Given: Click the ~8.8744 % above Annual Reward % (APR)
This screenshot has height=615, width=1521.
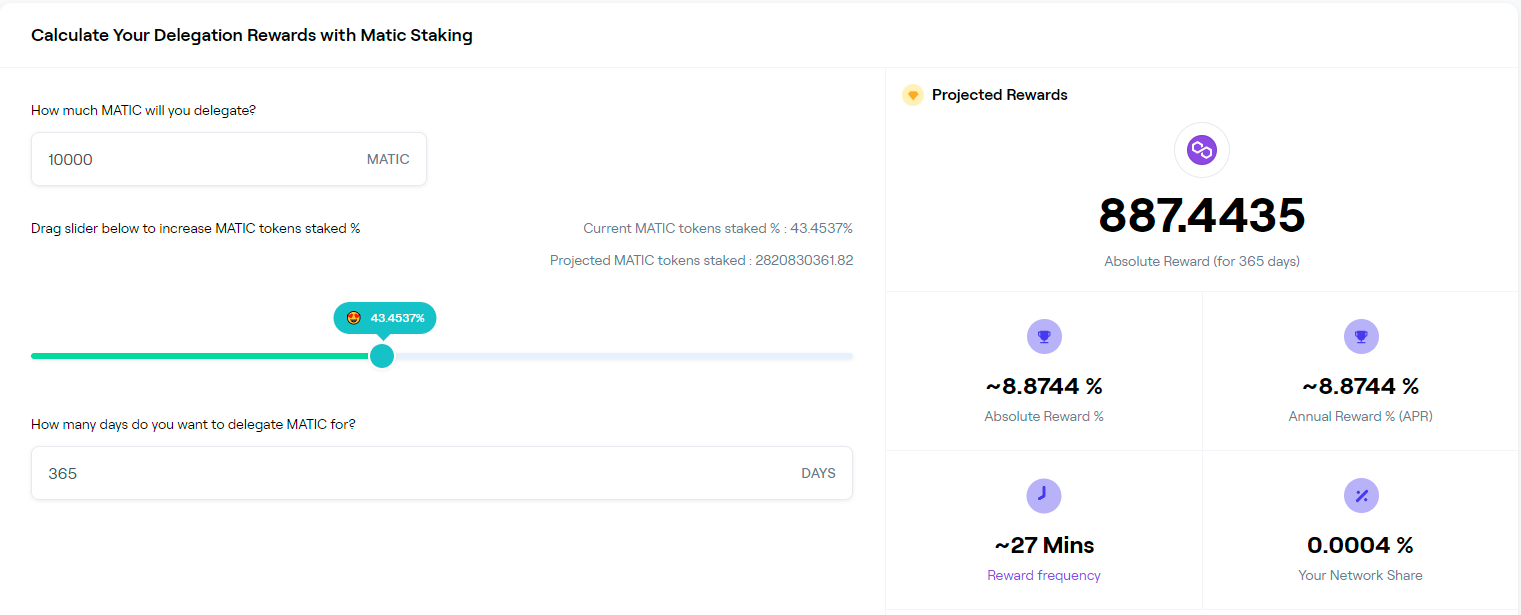Looking at the screenshot, I should point(1361,386).
